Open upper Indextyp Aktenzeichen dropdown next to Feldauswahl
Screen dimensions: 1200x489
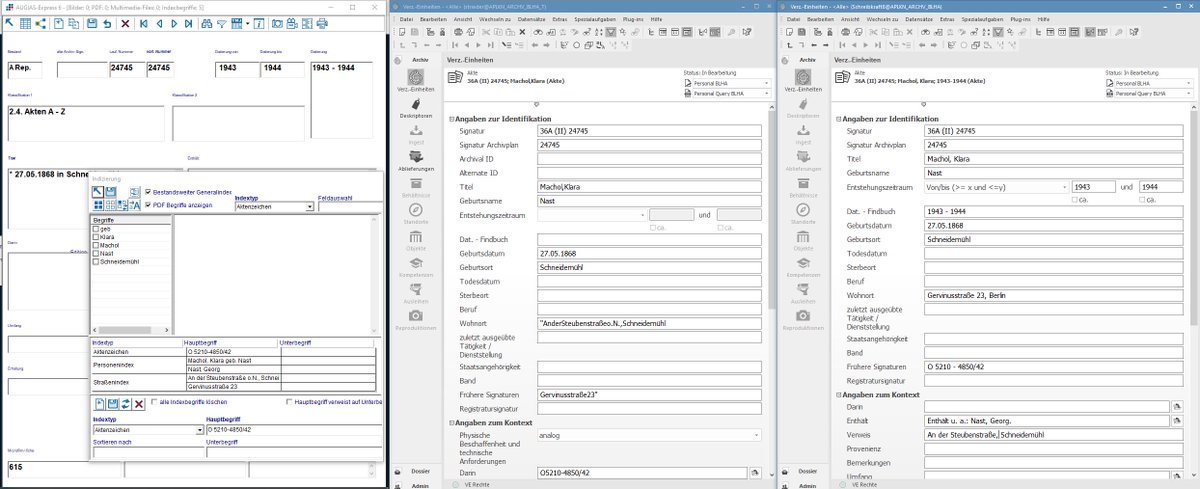[309, 207]
